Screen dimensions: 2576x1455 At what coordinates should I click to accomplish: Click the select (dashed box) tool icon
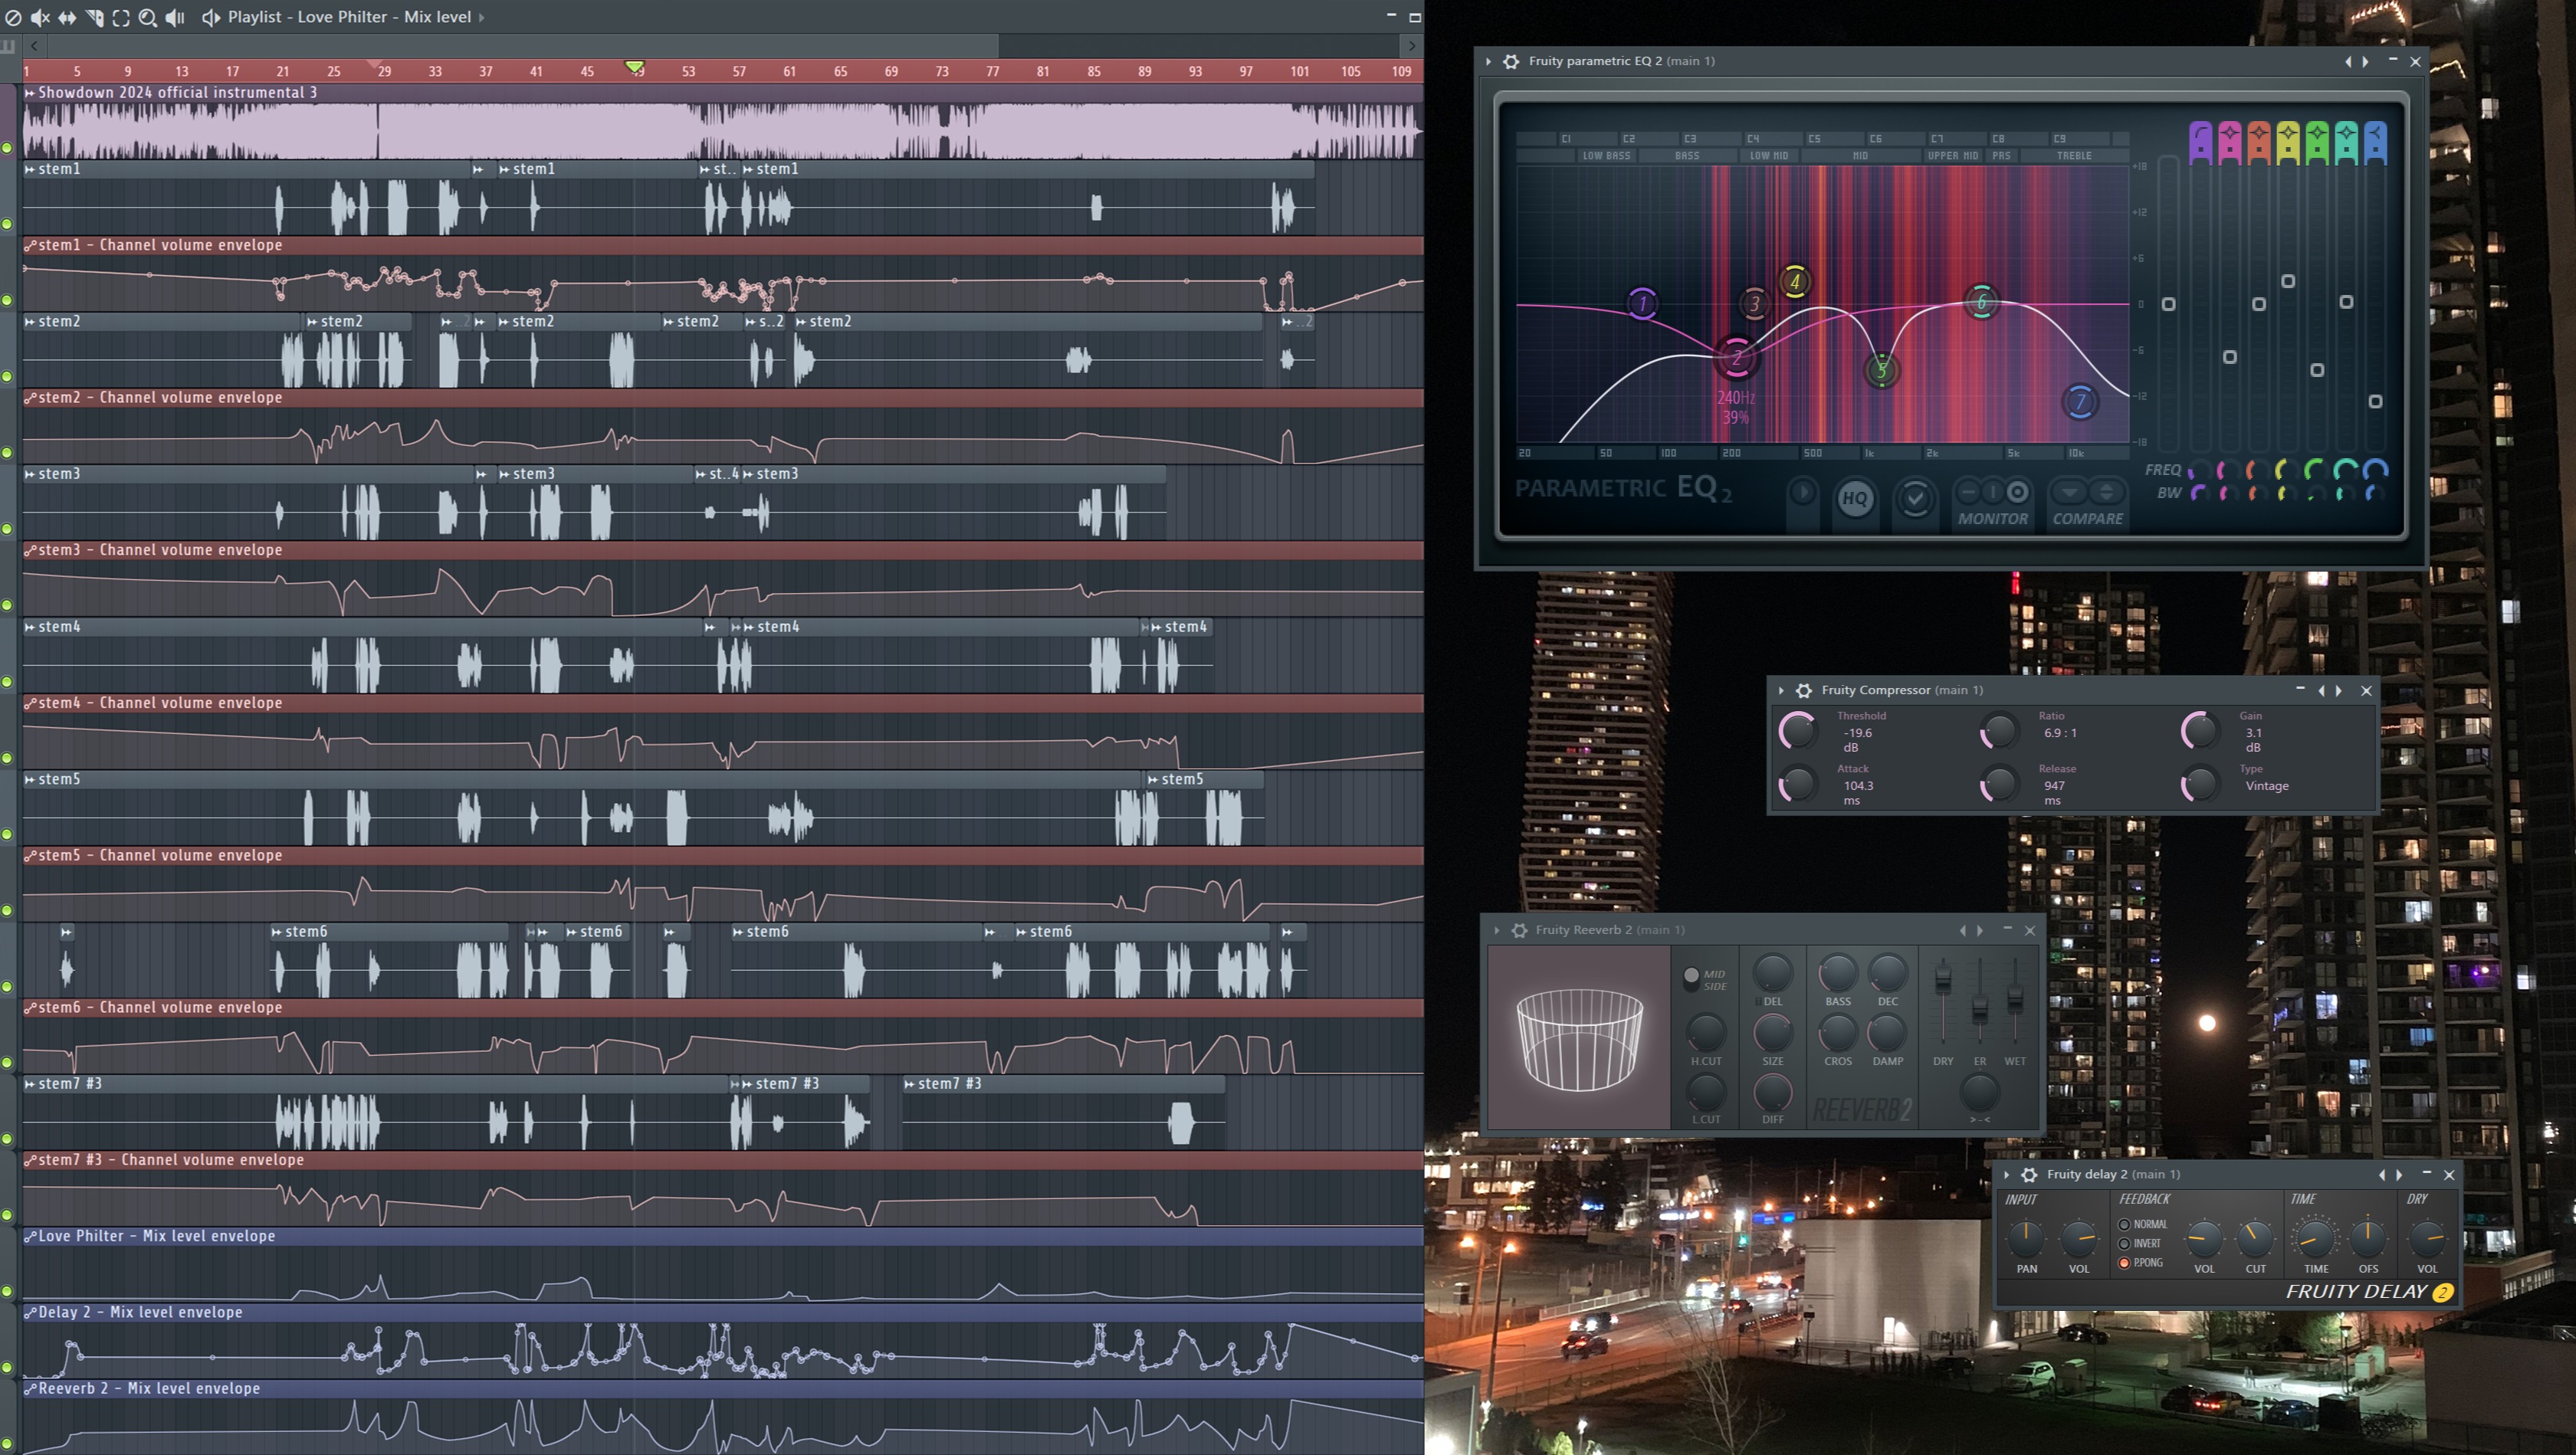tap(121, 17)
